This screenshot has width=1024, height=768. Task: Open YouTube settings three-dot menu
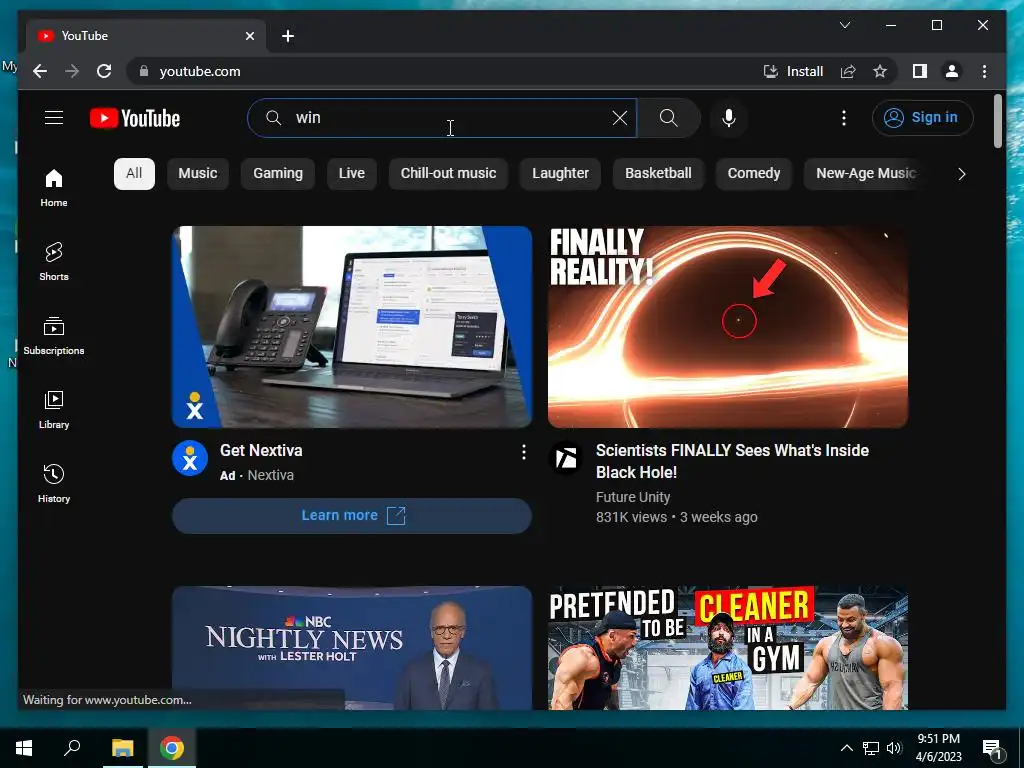click(844, 118)
